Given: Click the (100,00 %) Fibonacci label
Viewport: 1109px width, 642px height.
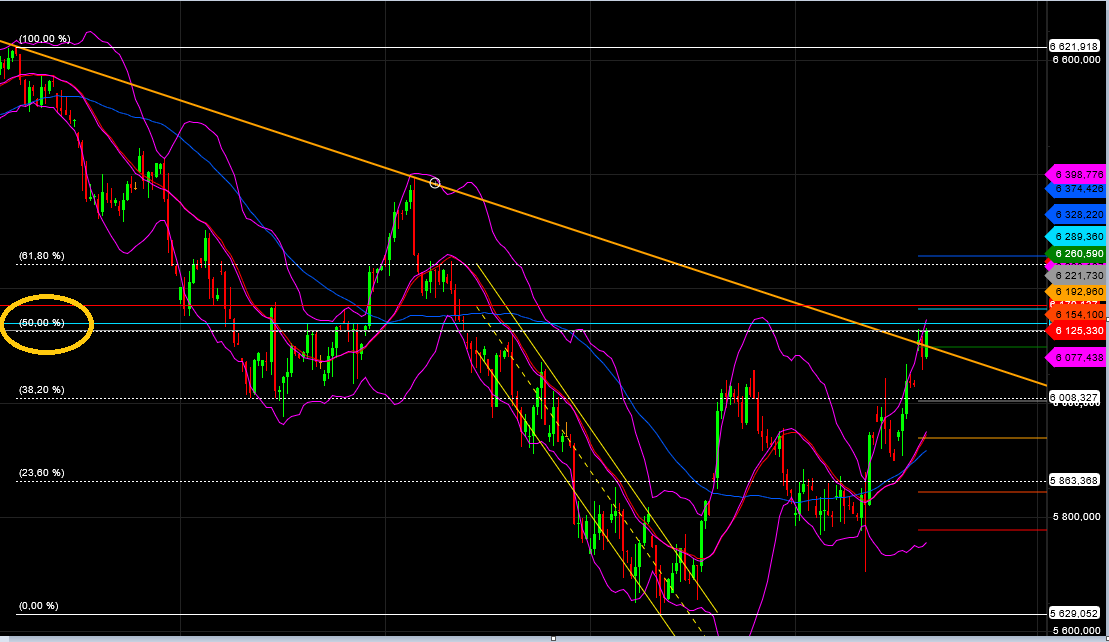Looking at the screenshot, I should 45,39.
